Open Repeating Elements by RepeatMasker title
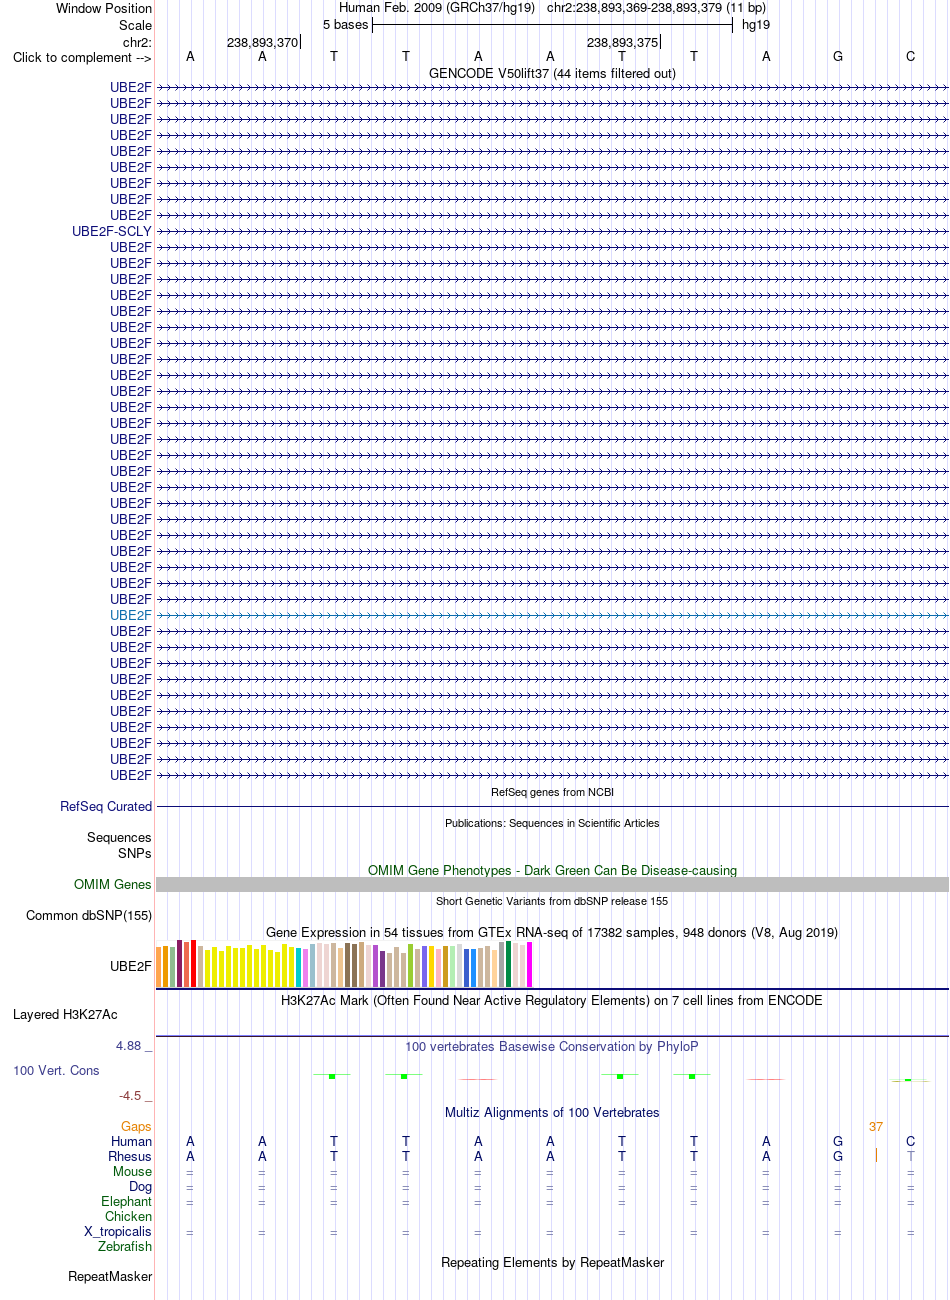The image size is (950, 1300). 552,1262
